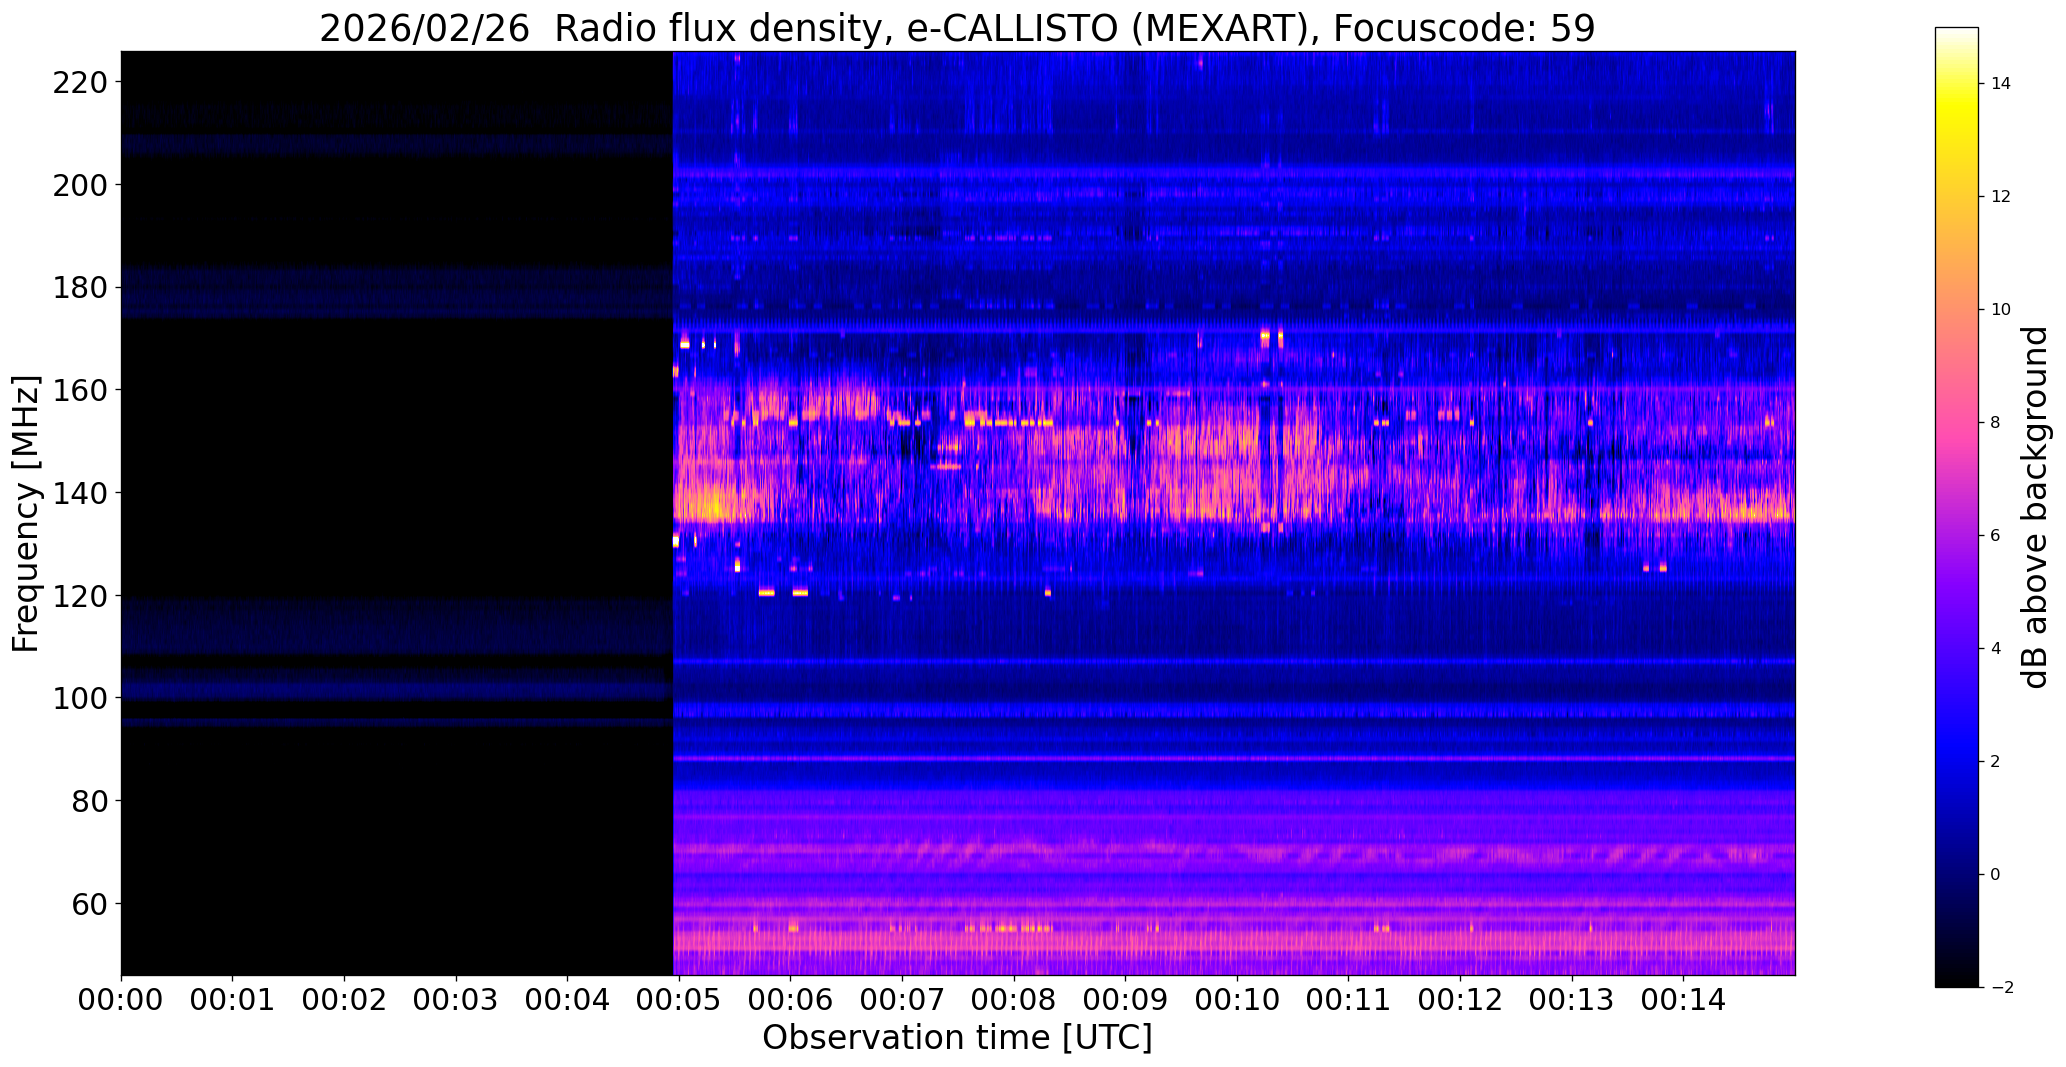Select the 120 frequency tick label

pyautogui.click(x=79, y=595)
